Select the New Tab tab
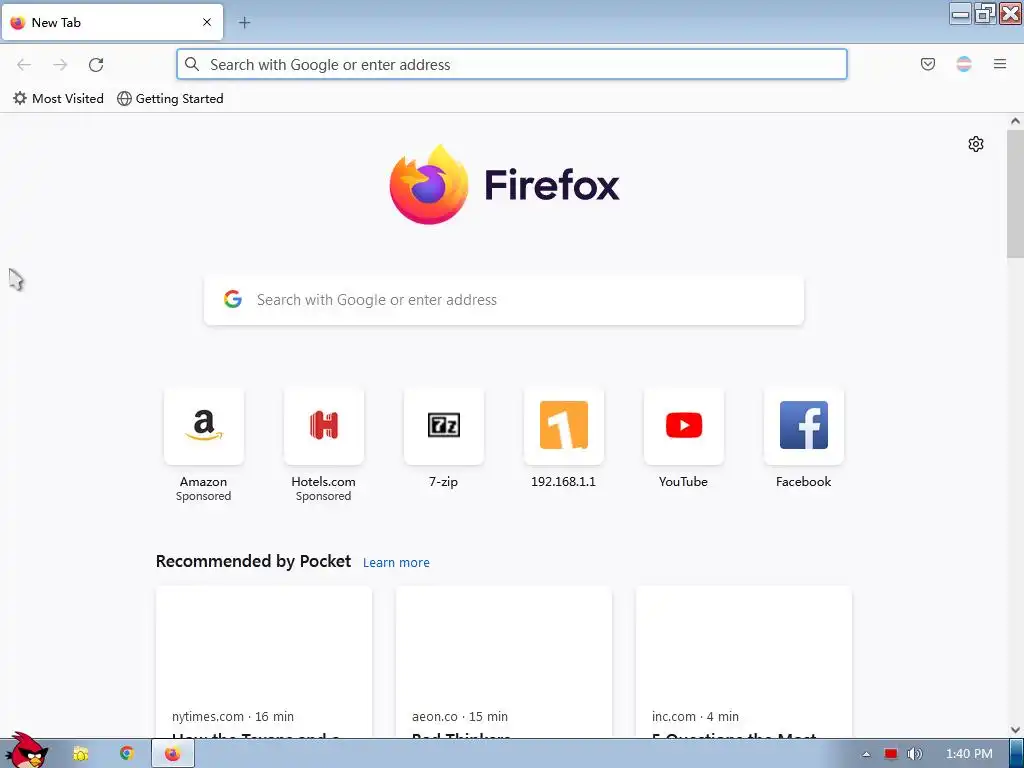The image size is (1024, 768). [x=112, y=23]
